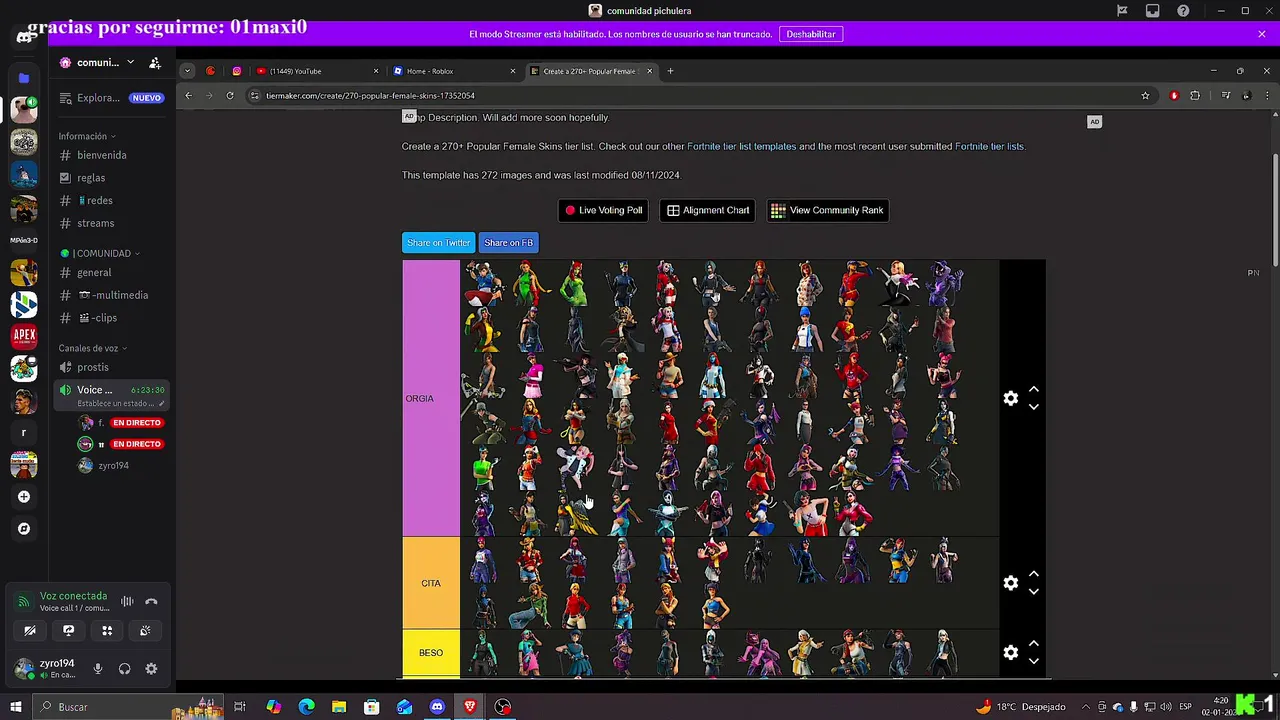The width and height of the screenshot is (1280, 720).
Task: Open a new browser tab
Action: click(x=671, y=71)
